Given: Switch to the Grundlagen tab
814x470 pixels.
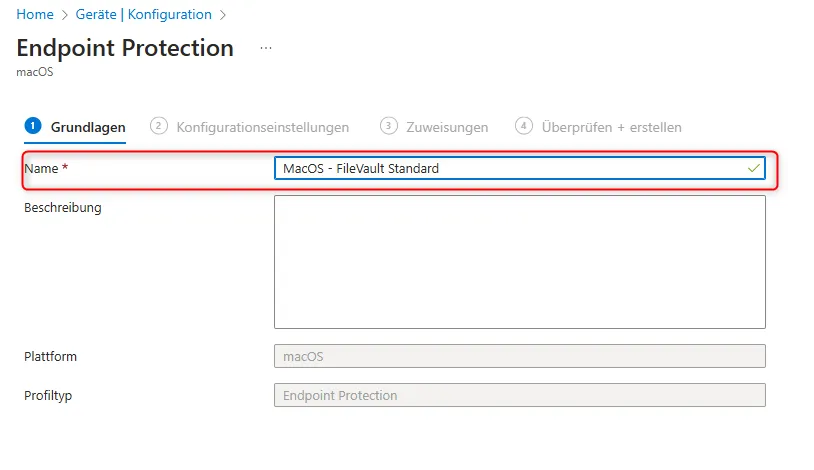Looking at the screenshot, I should click(88, 127).
